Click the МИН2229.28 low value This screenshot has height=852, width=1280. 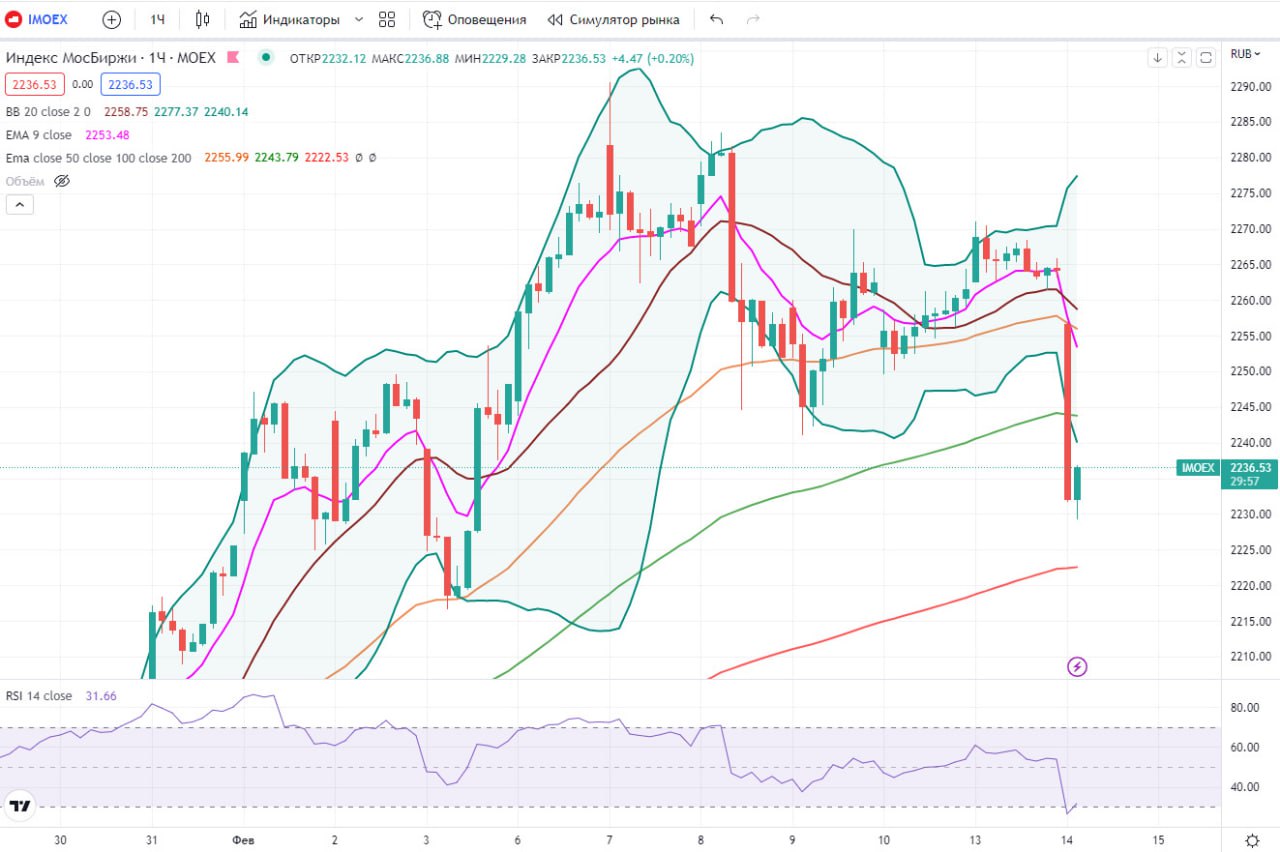pos(491,58)
